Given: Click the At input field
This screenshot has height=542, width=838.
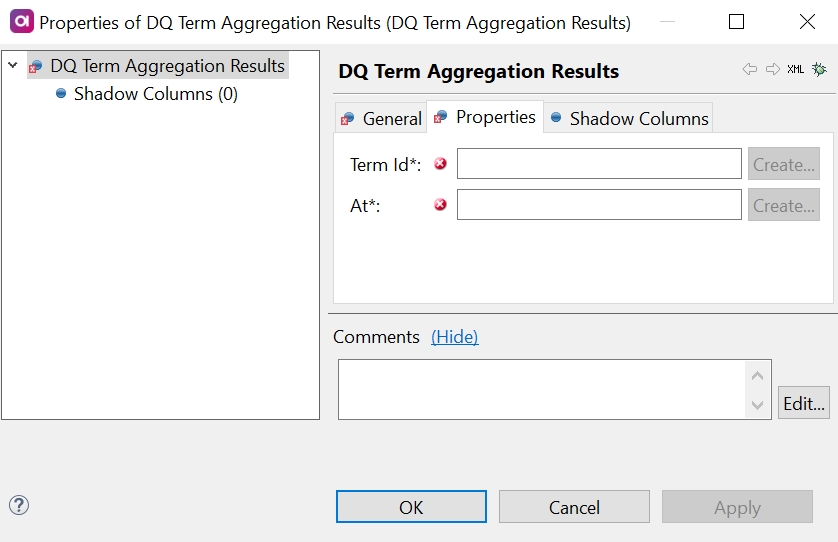Looking at the screenshot, I should coord(599,205).
